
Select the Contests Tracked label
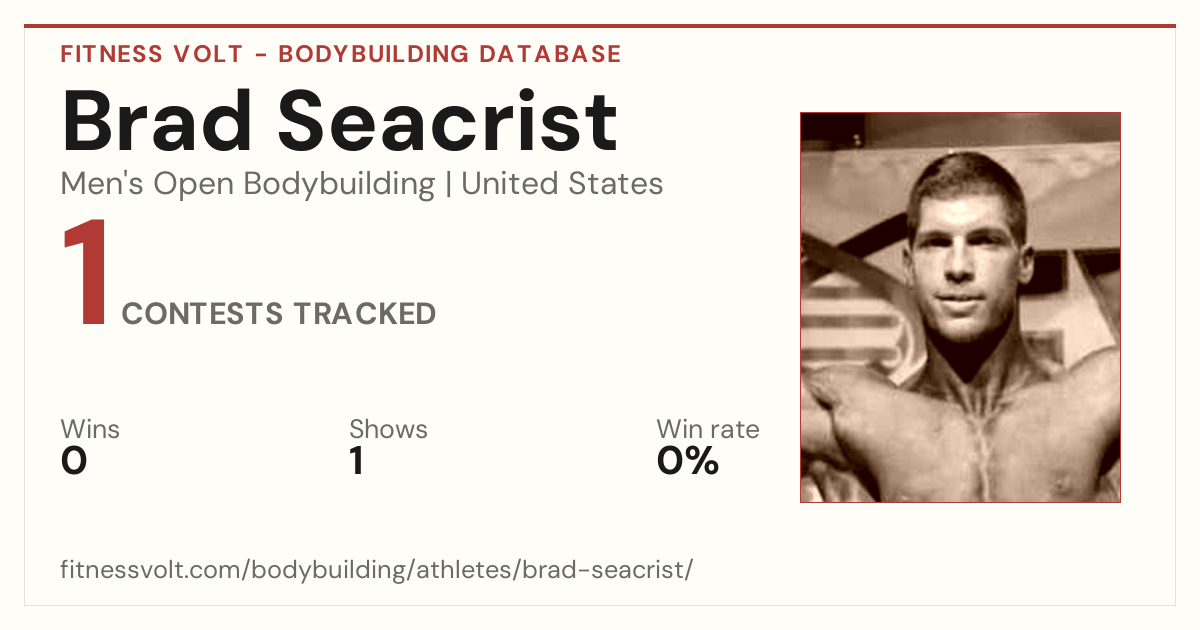279,314
